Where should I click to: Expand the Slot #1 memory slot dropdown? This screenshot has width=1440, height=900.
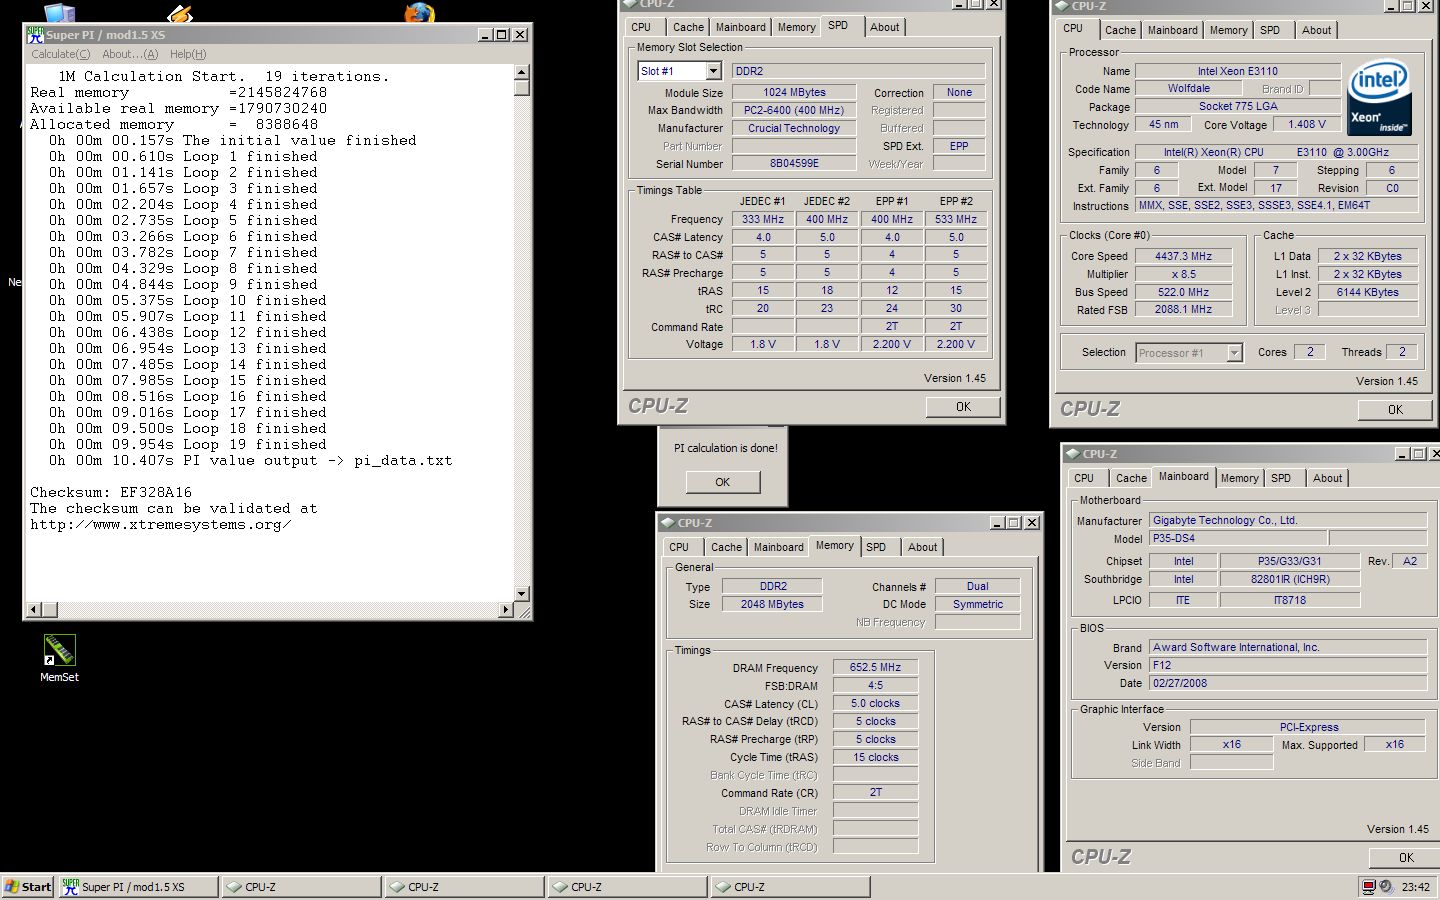[713, 71]
